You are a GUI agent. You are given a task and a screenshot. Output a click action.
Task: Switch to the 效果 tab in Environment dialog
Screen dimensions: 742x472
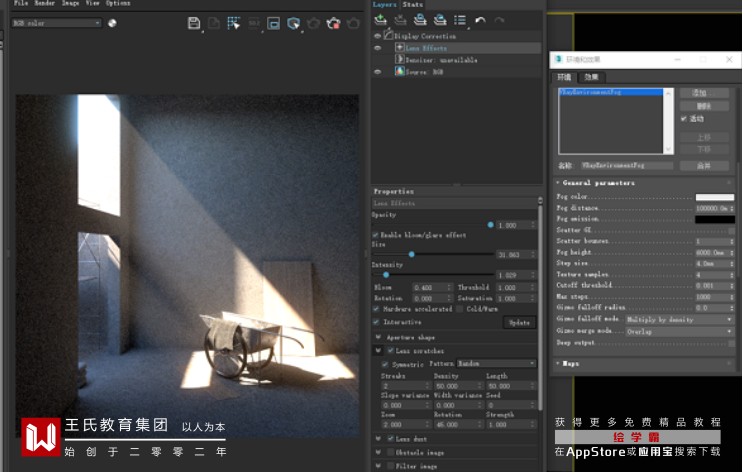click(x=591, y=77)
